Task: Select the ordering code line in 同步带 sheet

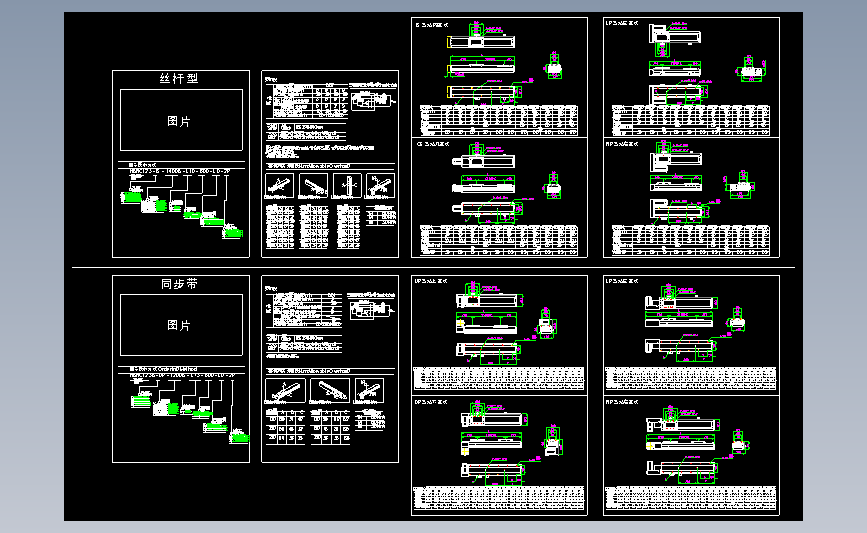Action: (x=182, y=376)
